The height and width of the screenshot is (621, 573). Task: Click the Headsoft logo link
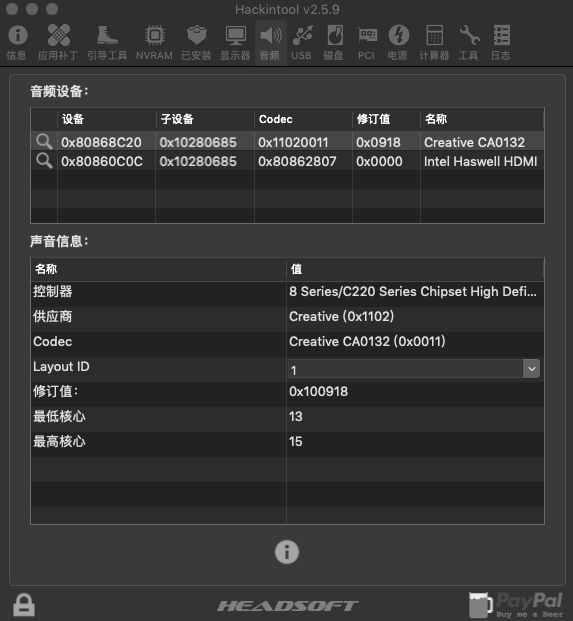coord(287,606)
